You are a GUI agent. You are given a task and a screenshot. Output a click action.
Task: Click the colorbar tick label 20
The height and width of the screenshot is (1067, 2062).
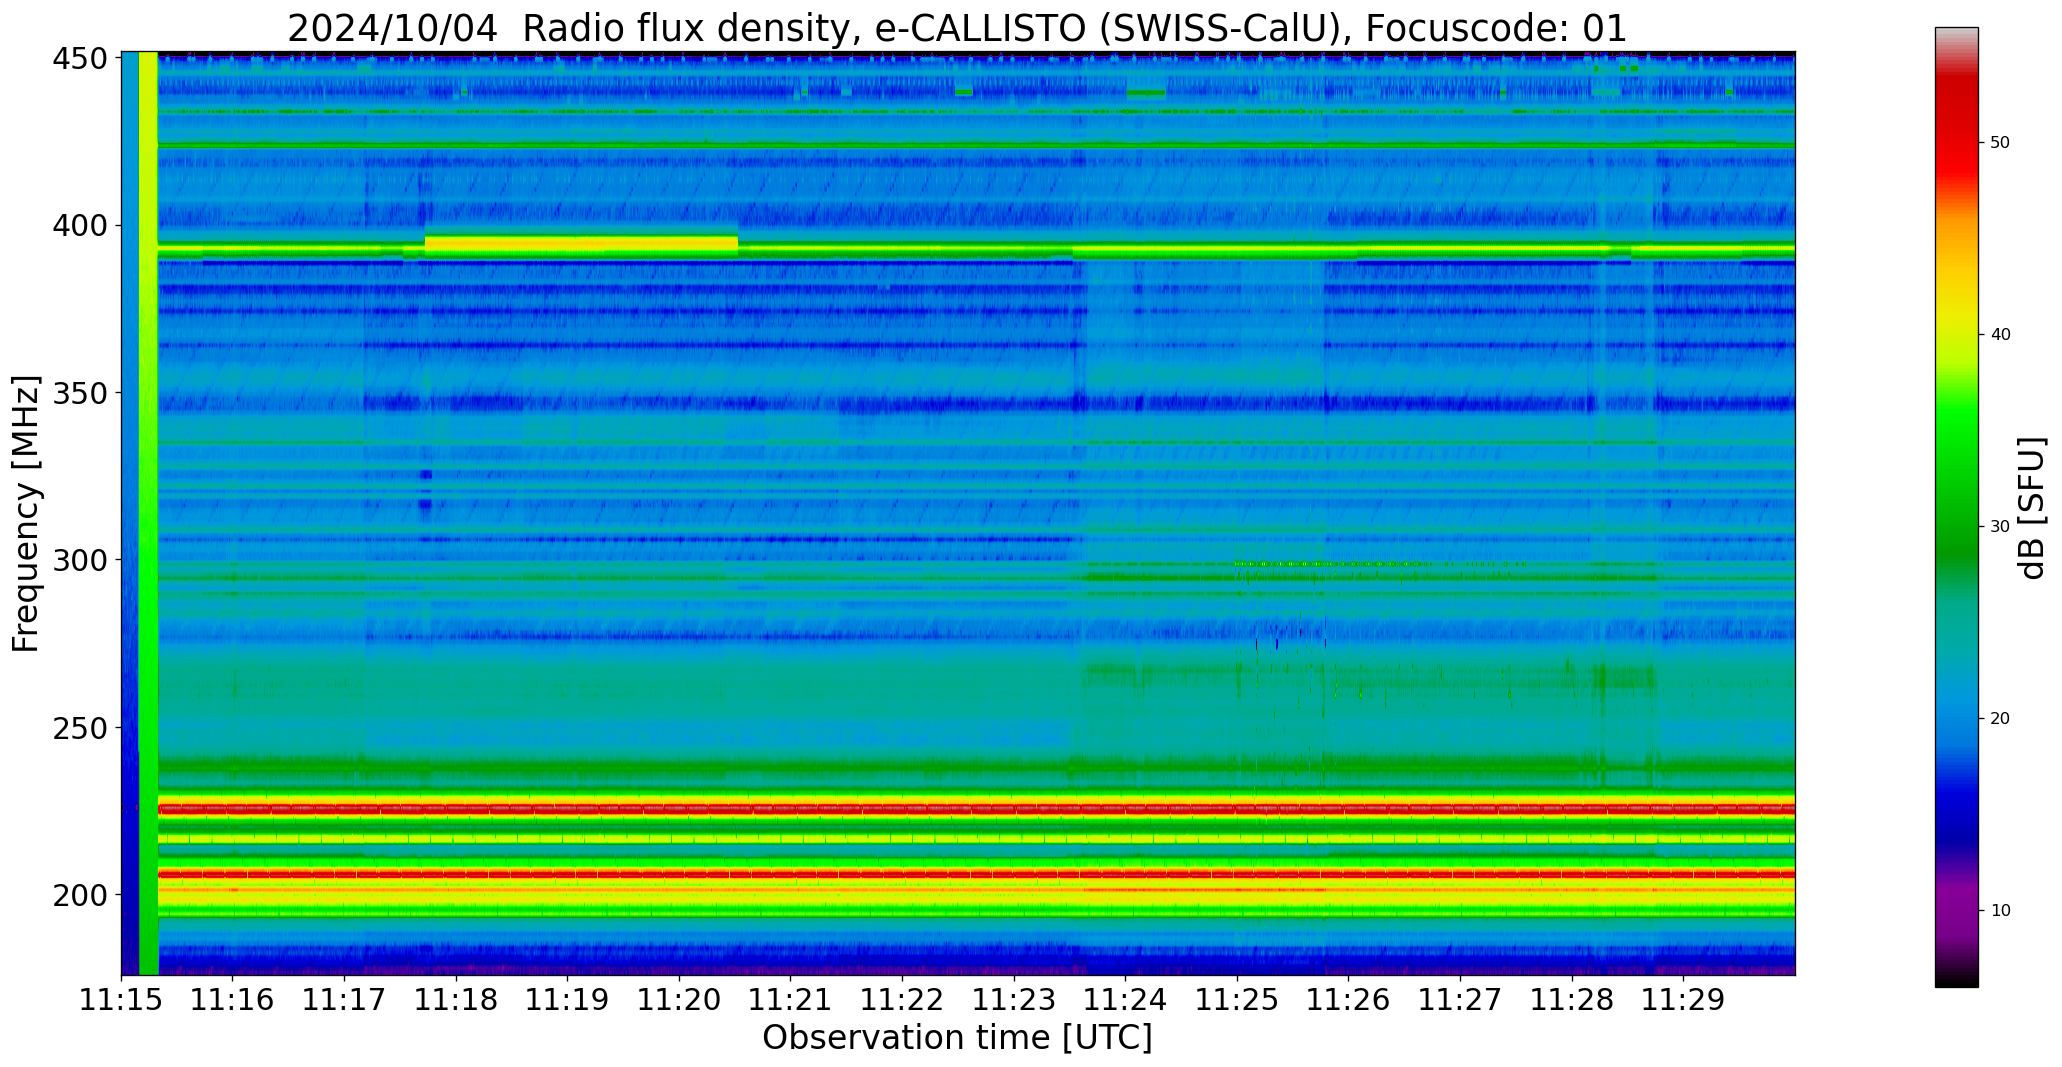tap(2000, 719)
